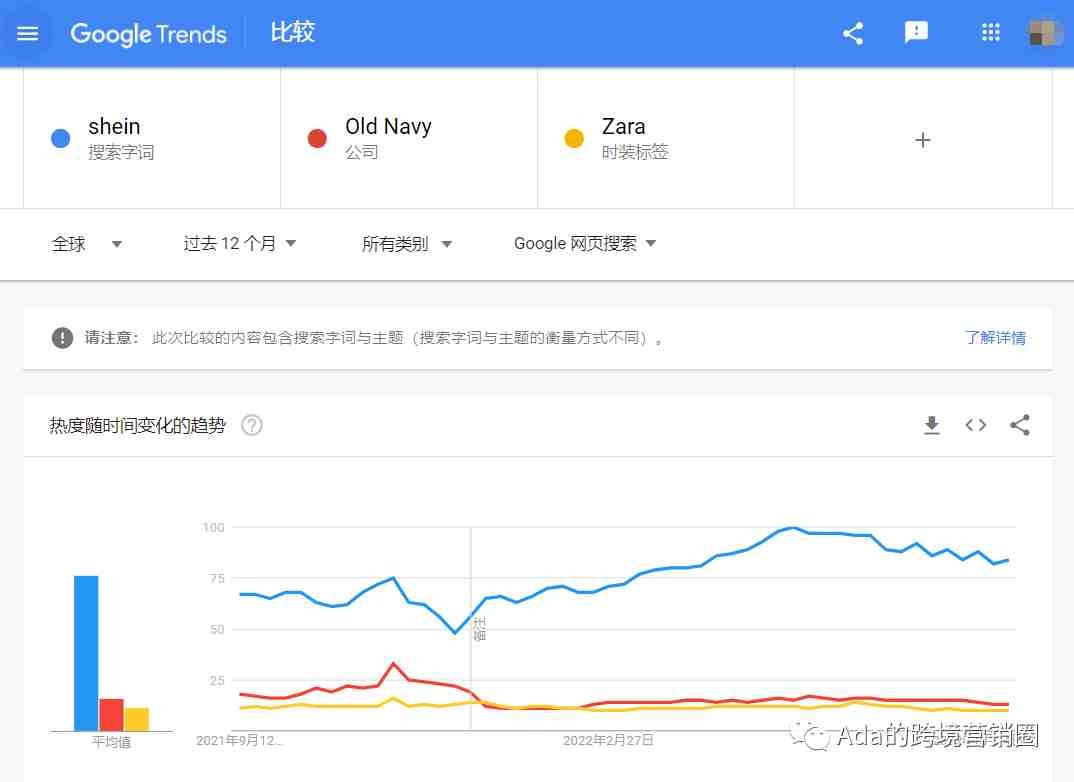
Task: Share the interest over time chart
Action: [1020, 425]
